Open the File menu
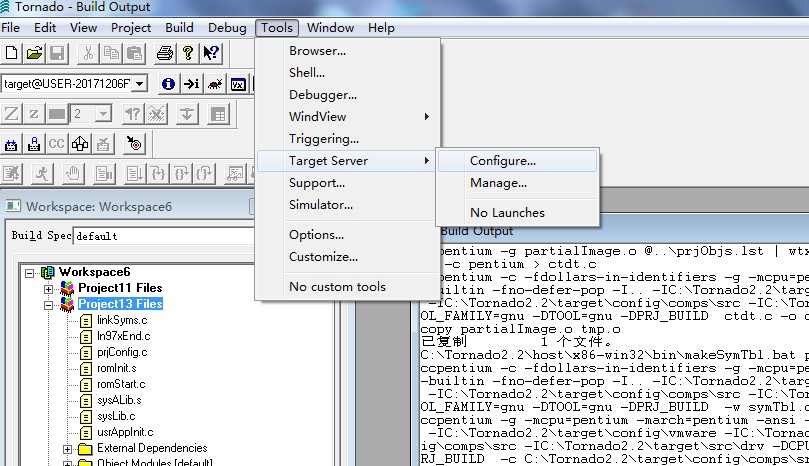The height and width of the screenshot is (466, 809). pyautogui.click(x=11, y=27)
